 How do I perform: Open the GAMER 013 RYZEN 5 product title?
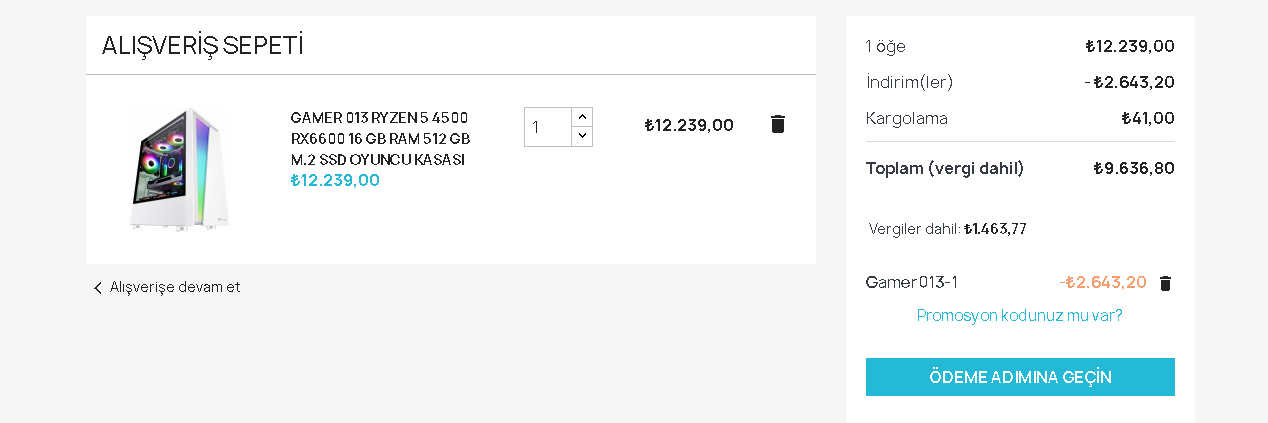click(x=380, y=138)
